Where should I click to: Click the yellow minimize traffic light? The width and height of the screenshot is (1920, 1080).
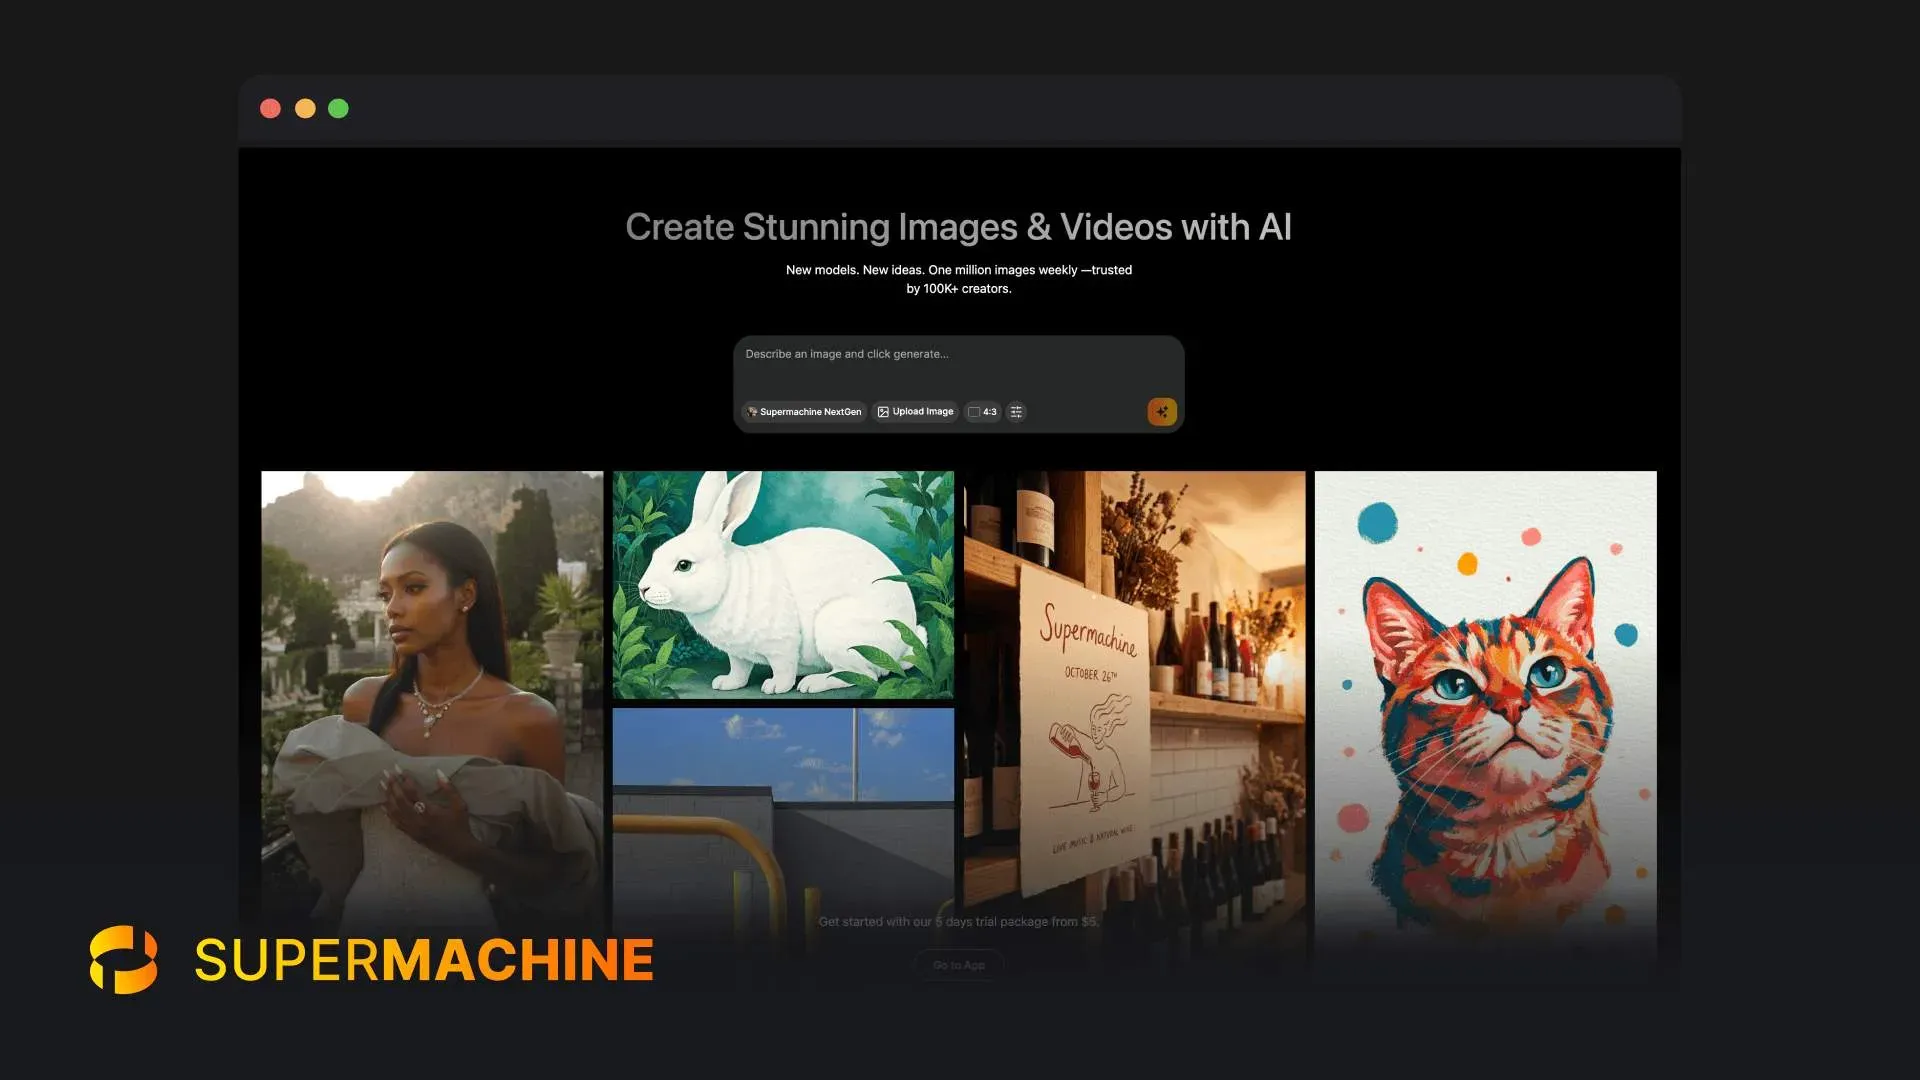tap(304, 108)
